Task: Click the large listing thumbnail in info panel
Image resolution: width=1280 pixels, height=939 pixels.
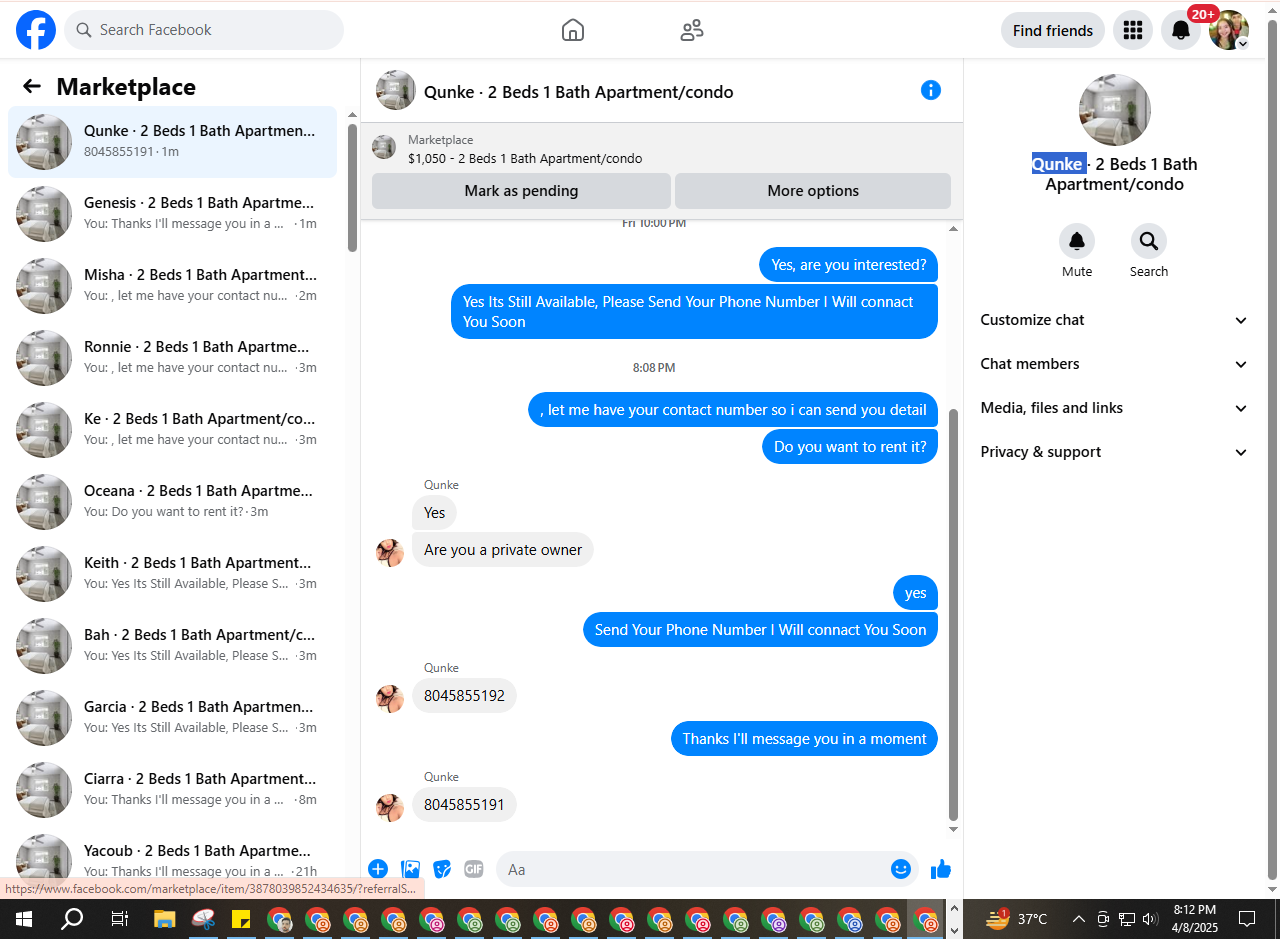Action: (x=1115, y=110)
